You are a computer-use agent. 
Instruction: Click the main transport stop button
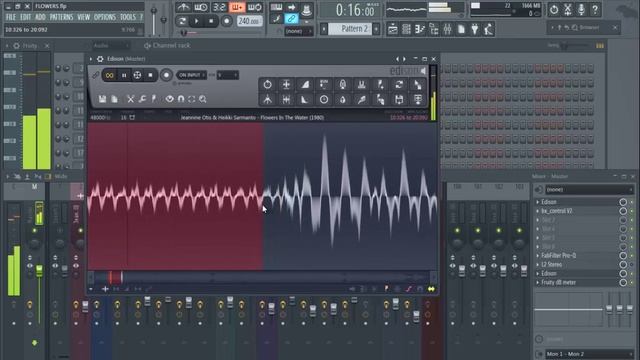pos(211,21)
